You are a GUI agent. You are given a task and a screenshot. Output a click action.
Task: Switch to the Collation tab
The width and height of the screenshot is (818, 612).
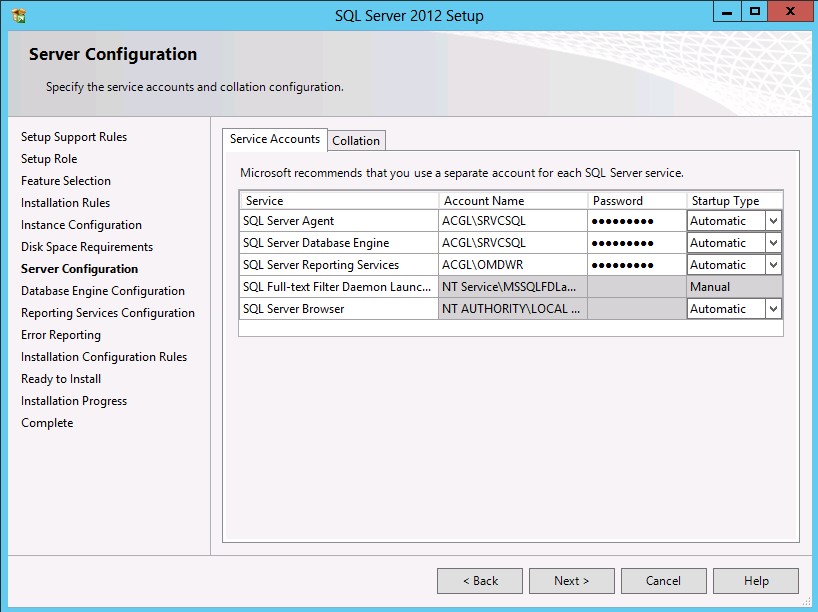pos(356,141)
